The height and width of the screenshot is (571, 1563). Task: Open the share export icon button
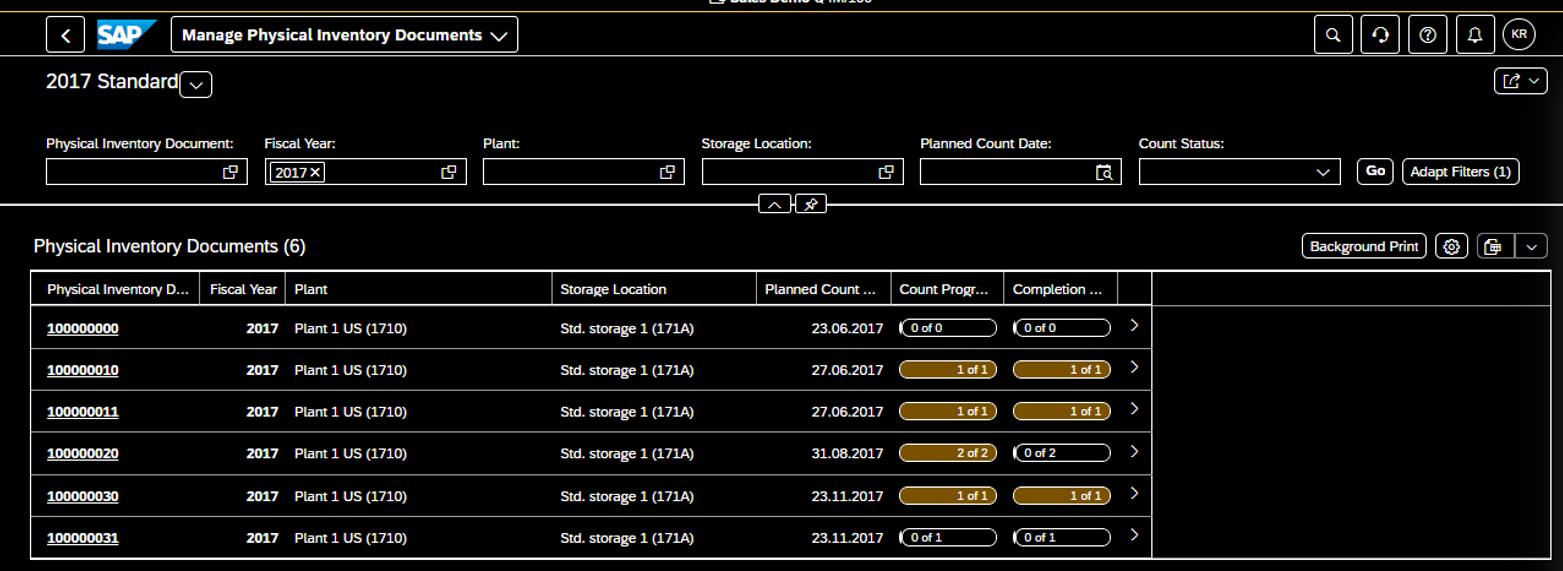click(1520, 81)
